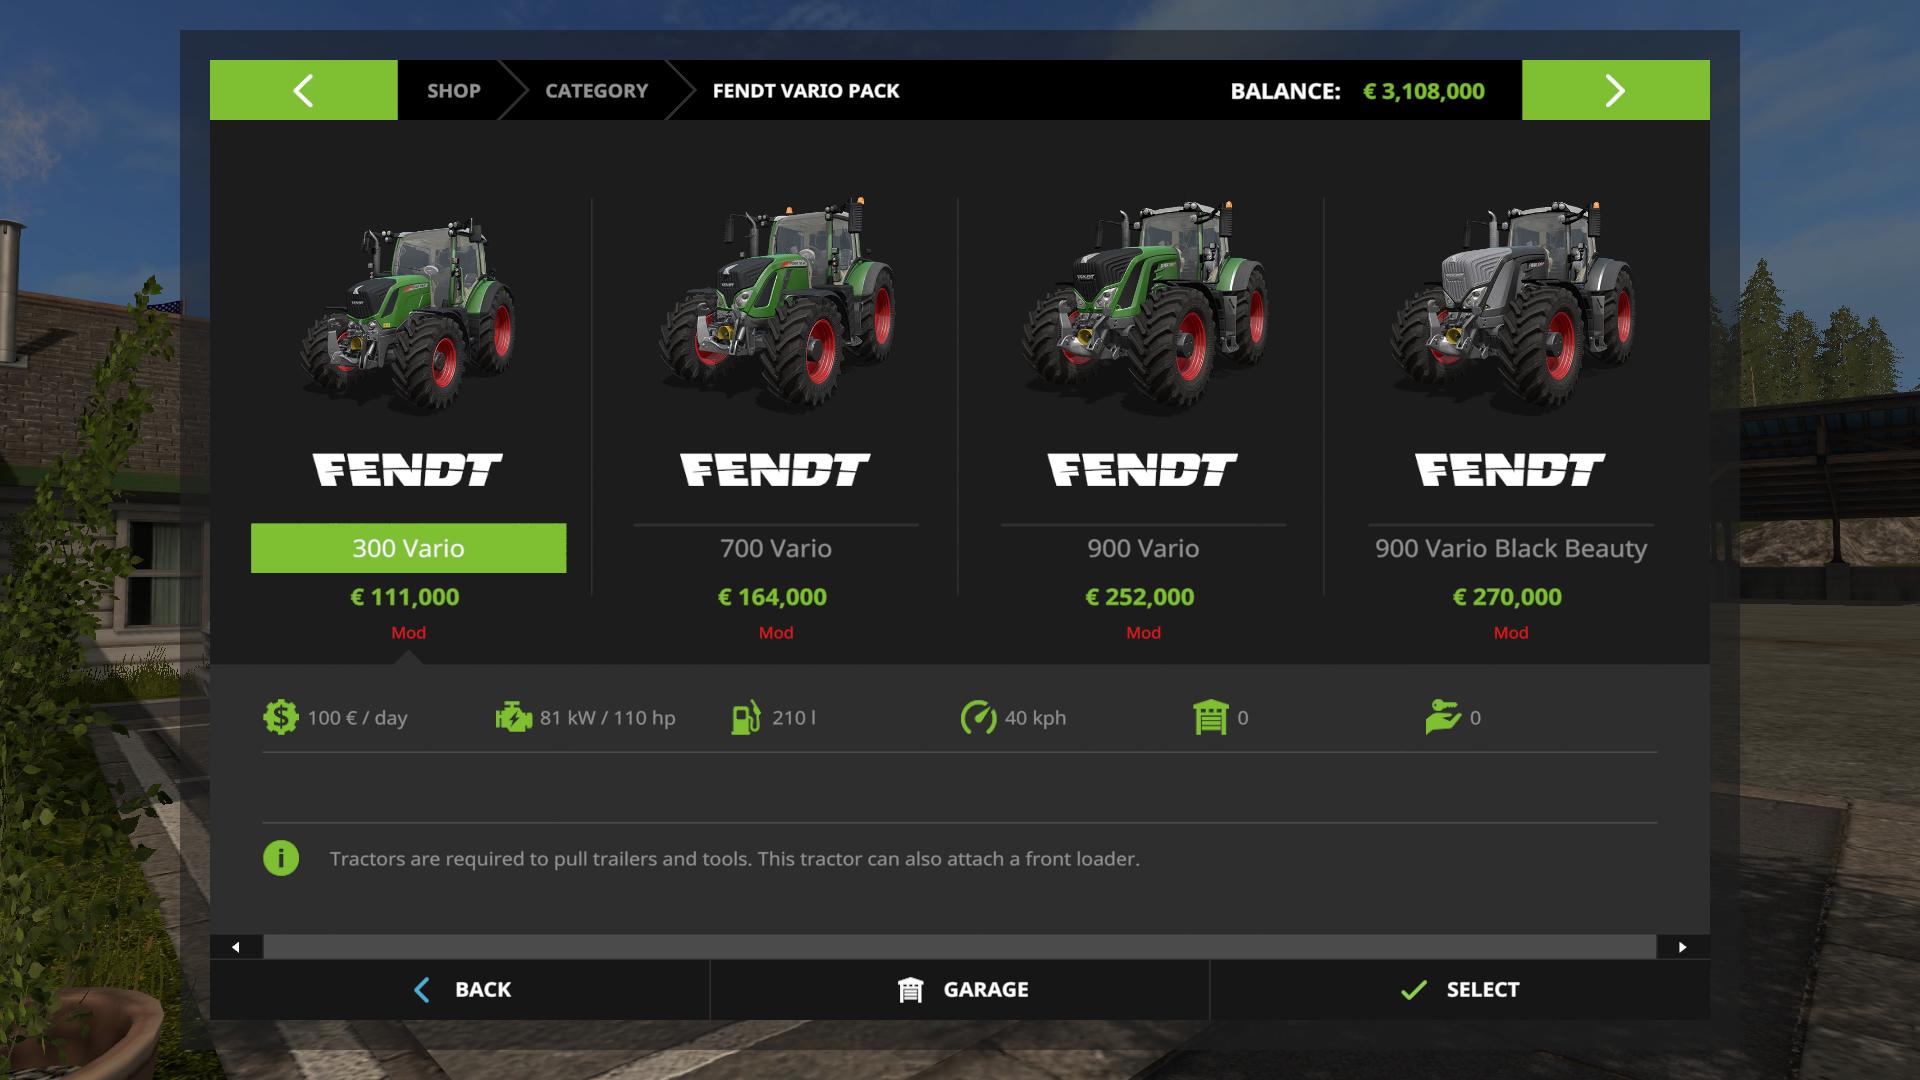This screenshot has height=1080, width=1920.
Task: Click the garage icon in bottom bar
Action: pos(910,990)
